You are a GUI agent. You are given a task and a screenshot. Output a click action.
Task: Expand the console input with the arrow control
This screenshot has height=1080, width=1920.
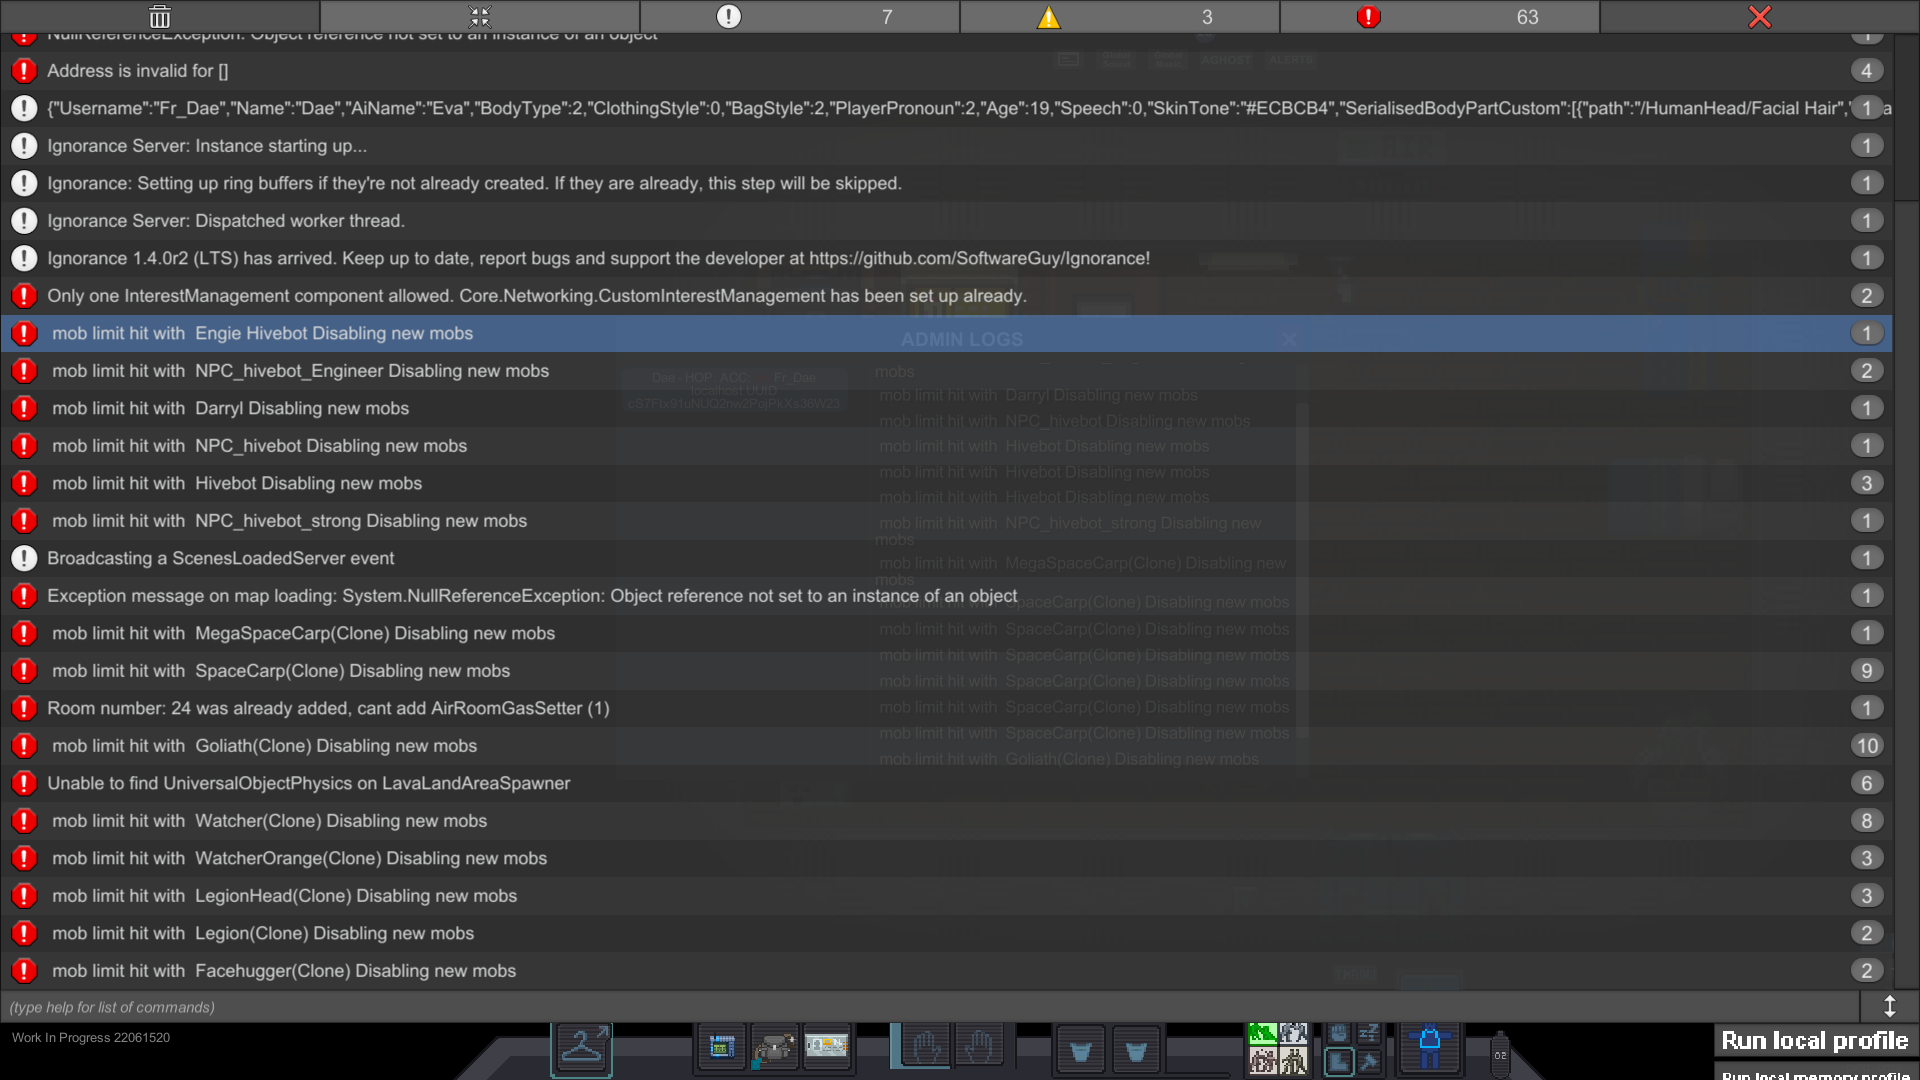pos(1890,1007)
